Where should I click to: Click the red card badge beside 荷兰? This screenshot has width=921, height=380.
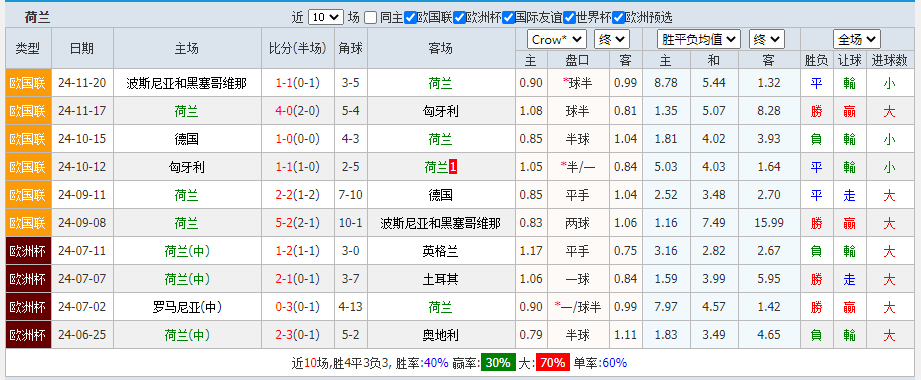(x=453, y=167)
